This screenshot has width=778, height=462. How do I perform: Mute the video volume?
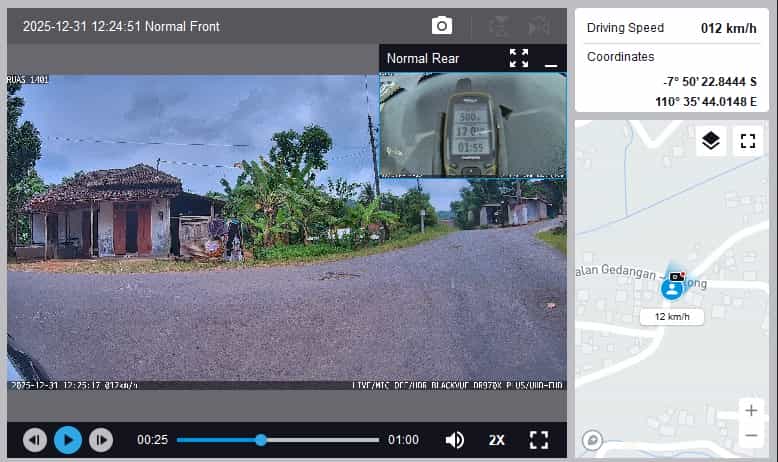point(454,440)
